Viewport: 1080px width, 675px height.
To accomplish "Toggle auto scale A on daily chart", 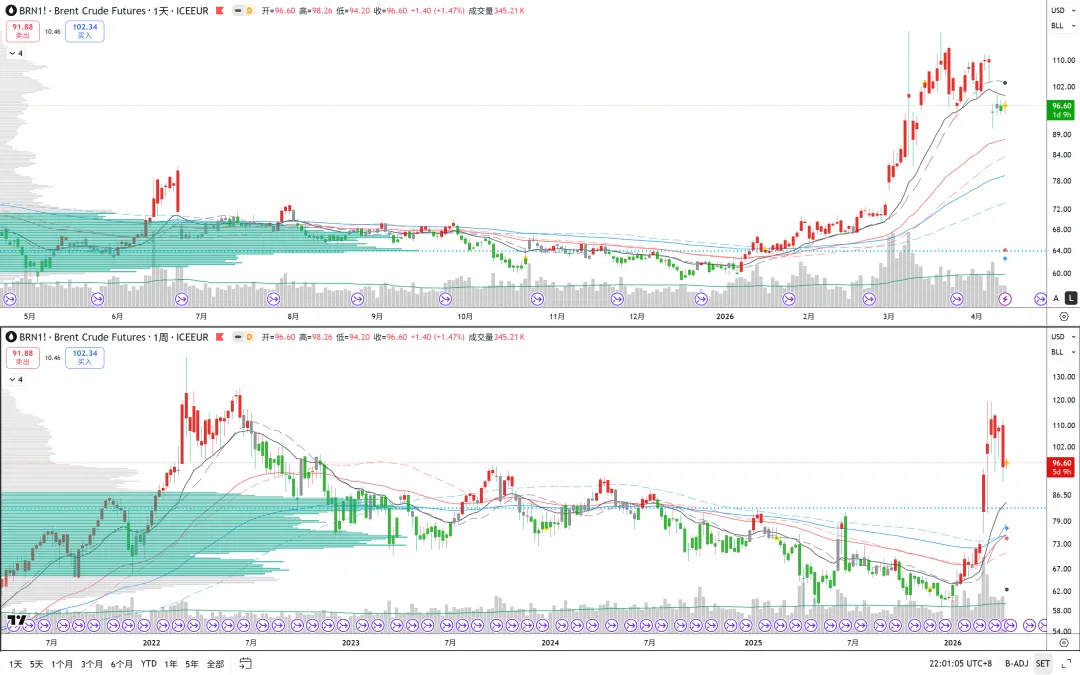I will (x=1056, y=298).
